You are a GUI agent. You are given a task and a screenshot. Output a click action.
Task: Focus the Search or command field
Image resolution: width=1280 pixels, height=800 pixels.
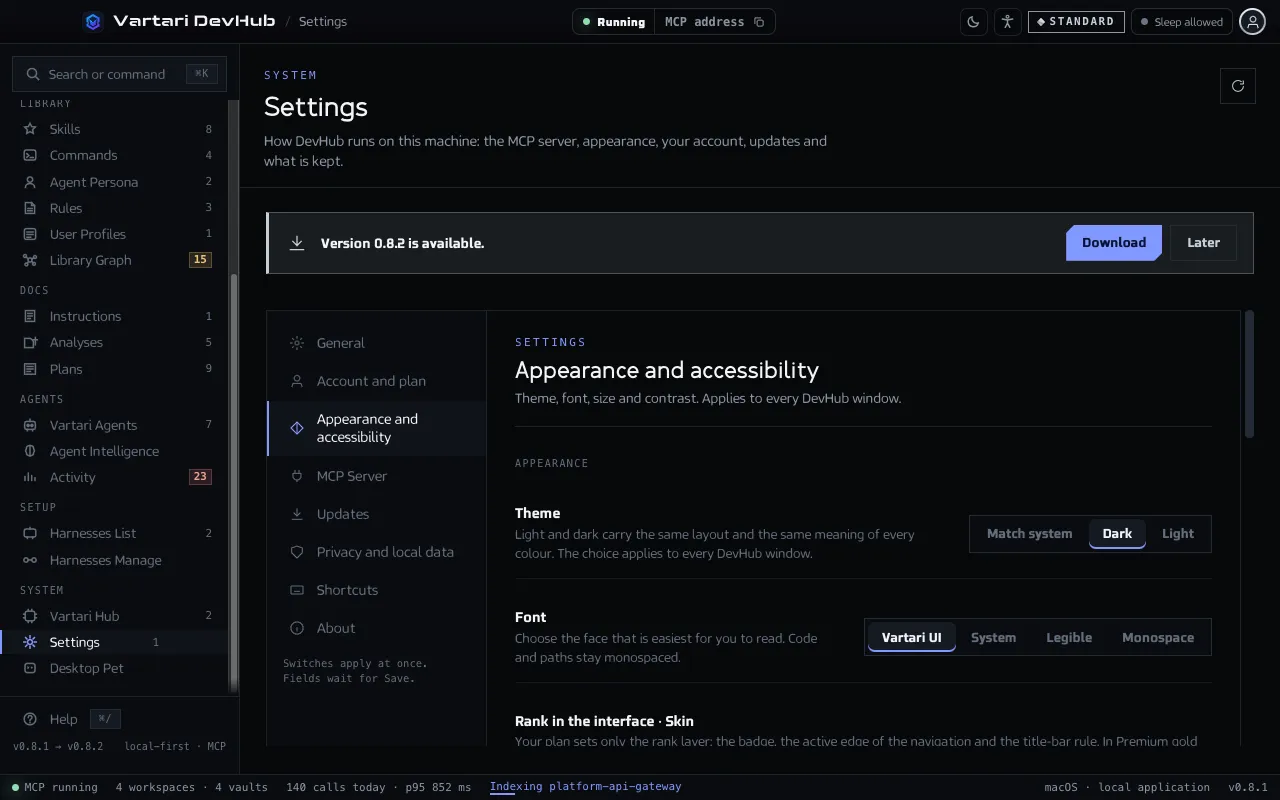click(119, 74)
